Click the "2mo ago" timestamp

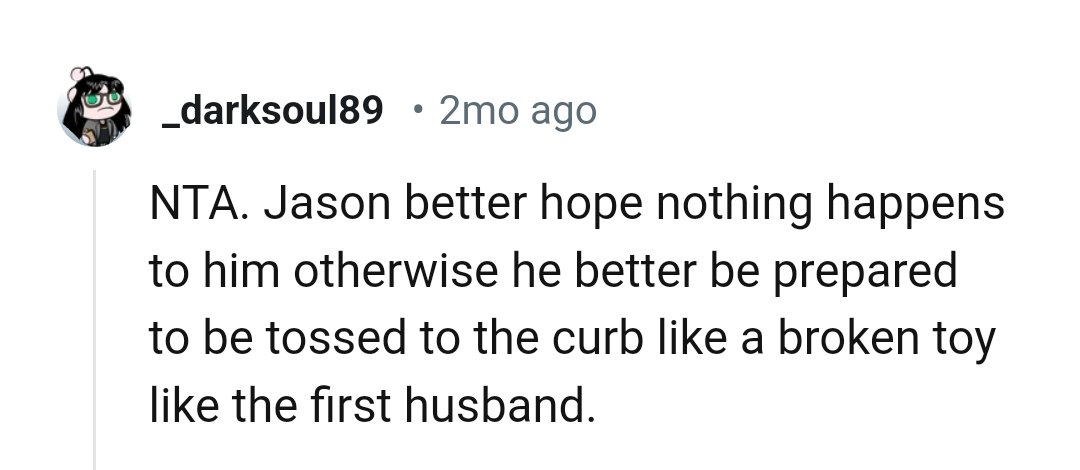tap(517, 111)
